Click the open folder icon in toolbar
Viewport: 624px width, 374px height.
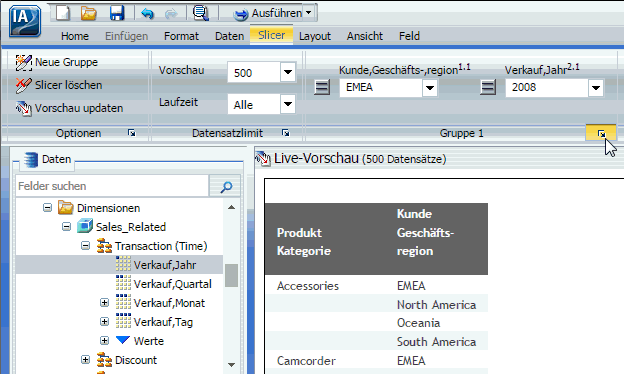tap(88, 13)
